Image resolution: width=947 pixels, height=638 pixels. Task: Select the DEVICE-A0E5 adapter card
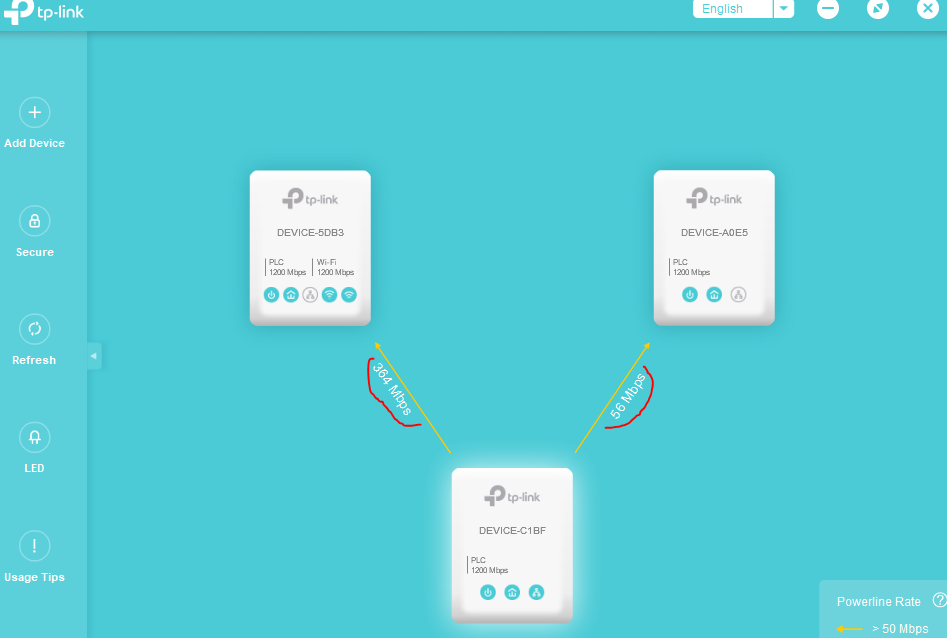coord(714,248)
